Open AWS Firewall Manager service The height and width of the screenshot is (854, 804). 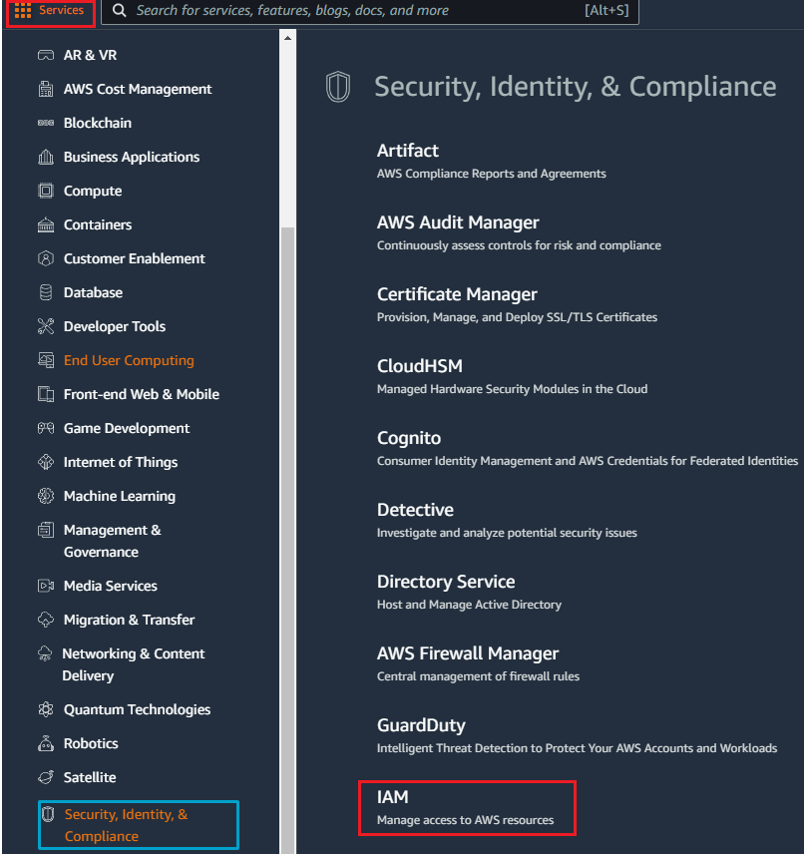467,654
